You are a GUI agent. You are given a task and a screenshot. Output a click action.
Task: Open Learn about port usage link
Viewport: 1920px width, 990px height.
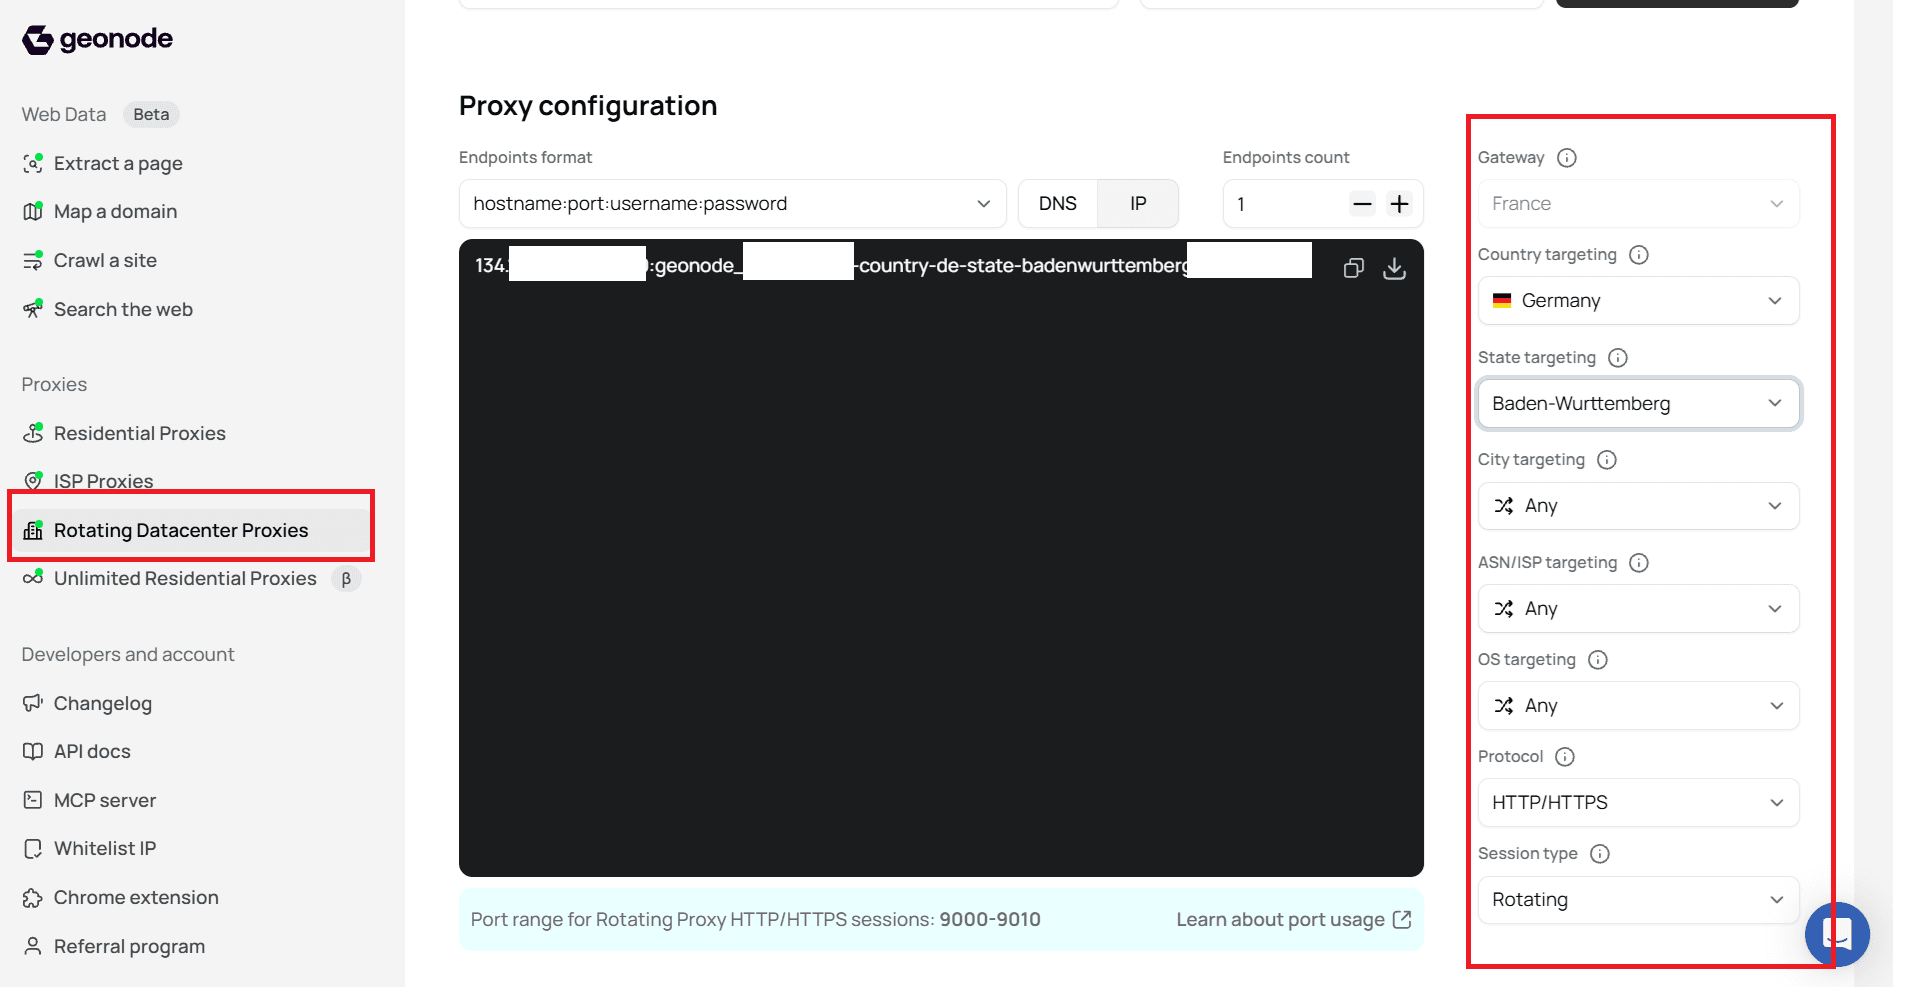click(1294, 919)
